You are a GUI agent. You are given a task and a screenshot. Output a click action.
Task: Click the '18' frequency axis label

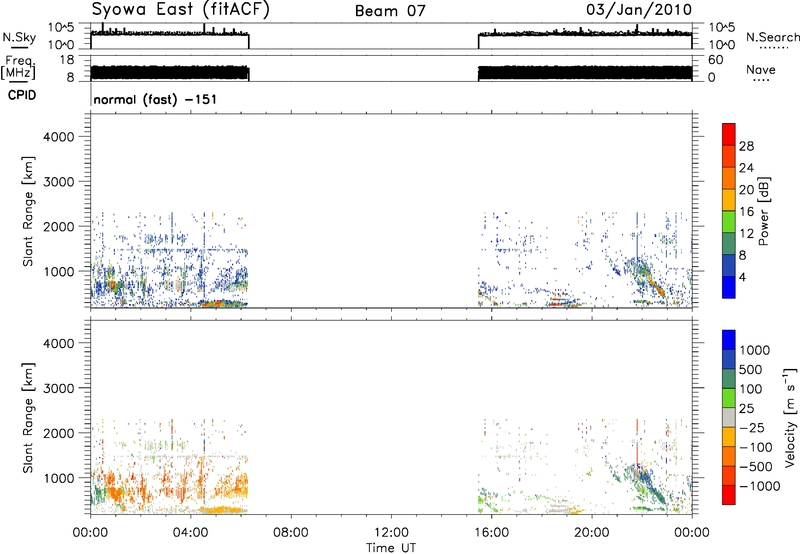[x=66, y=60]
